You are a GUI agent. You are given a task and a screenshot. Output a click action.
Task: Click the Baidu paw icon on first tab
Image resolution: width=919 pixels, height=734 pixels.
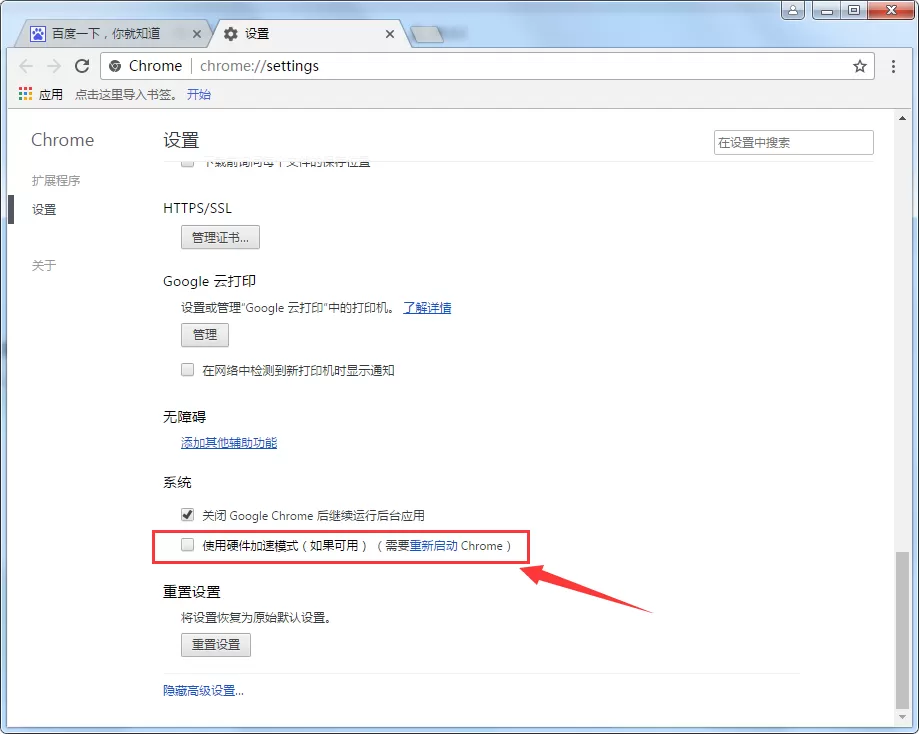[x=38, y=34]
